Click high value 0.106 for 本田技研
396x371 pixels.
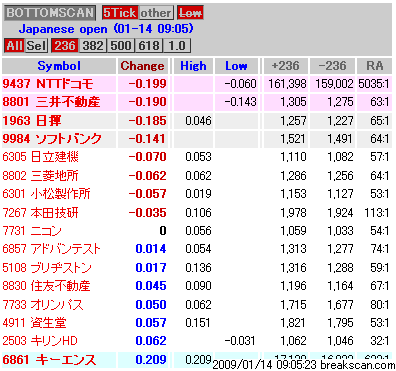pos(198,212)
